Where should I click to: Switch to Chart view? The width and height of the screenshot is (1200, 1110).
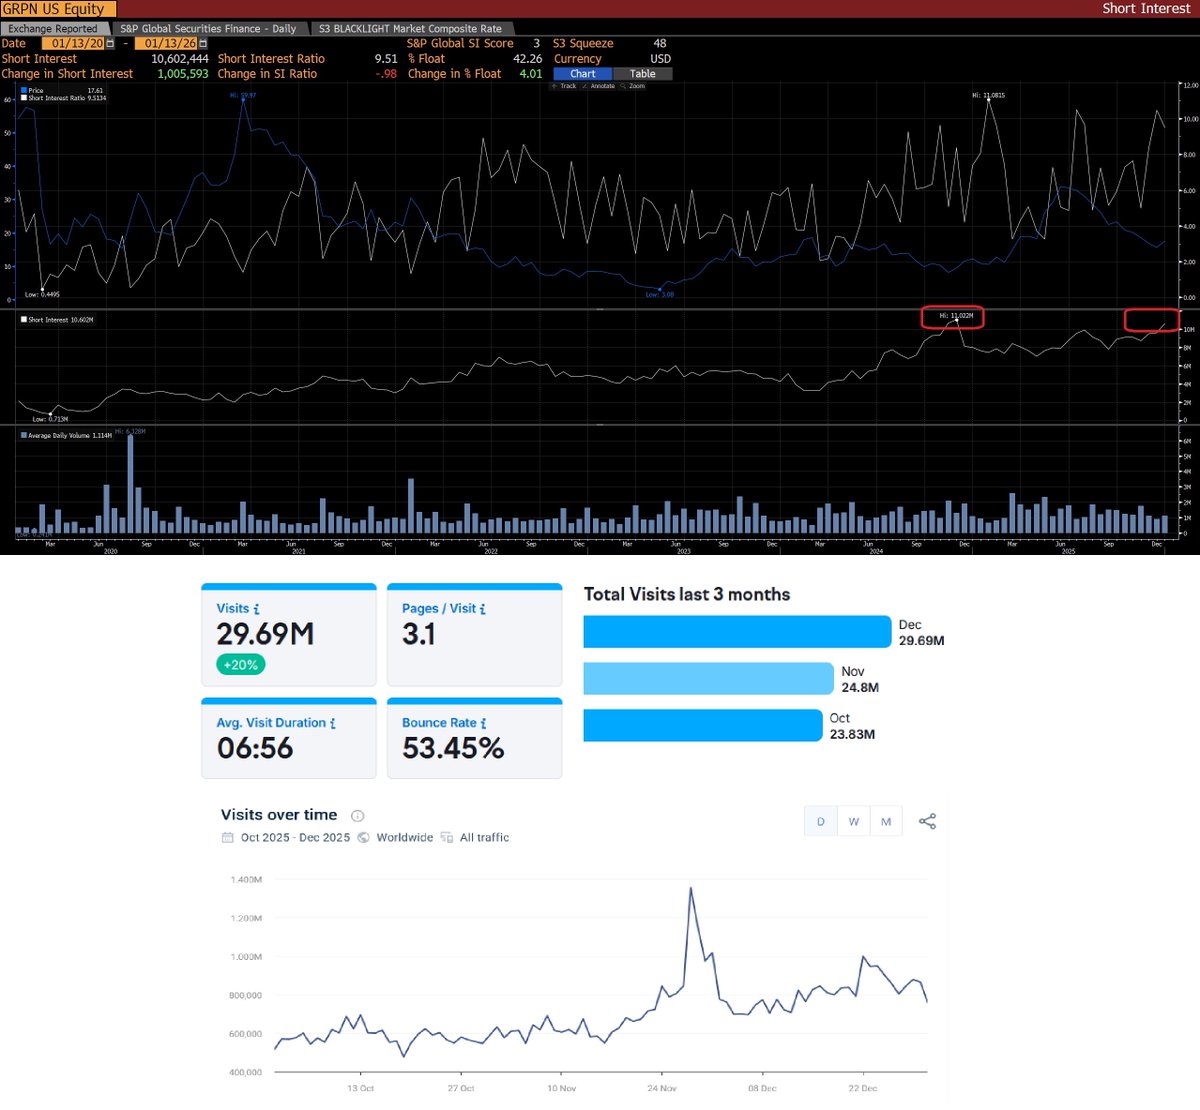click(583, 74)
